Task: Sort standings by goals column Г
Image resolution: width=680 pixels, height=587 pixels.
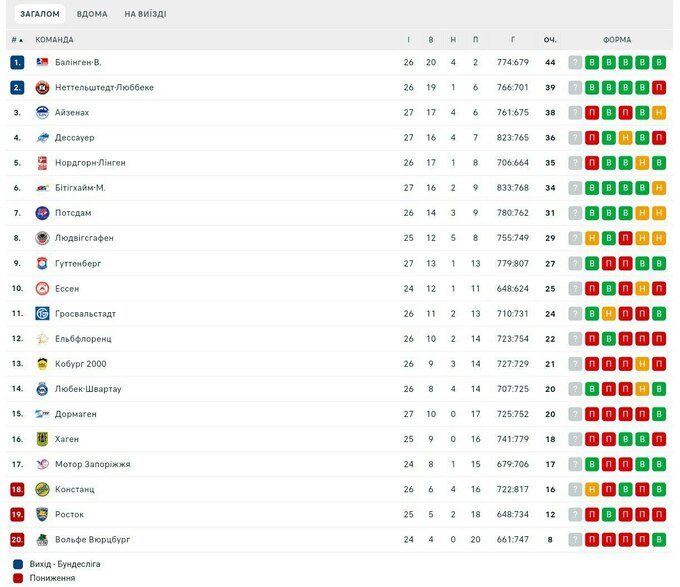Action: 513,40
